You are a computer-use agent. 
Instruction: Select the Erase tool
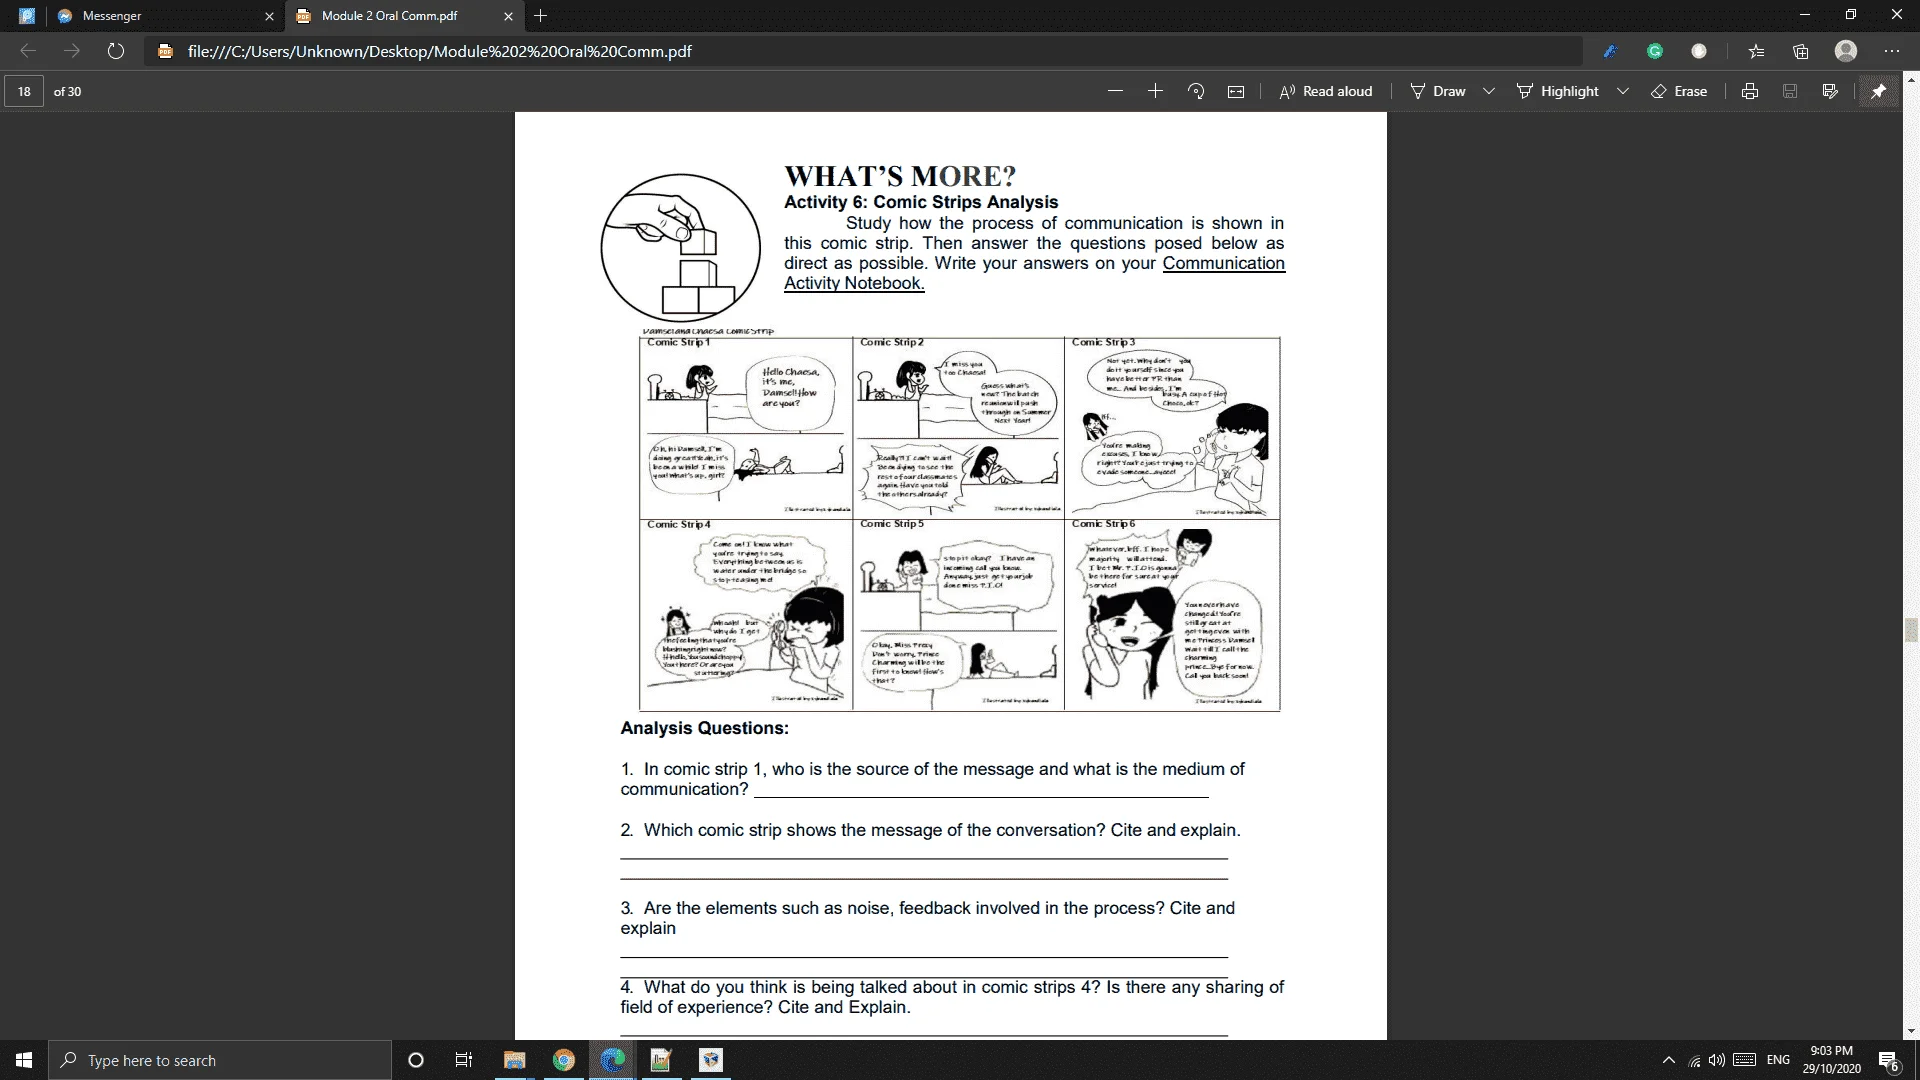point(1679,91)
